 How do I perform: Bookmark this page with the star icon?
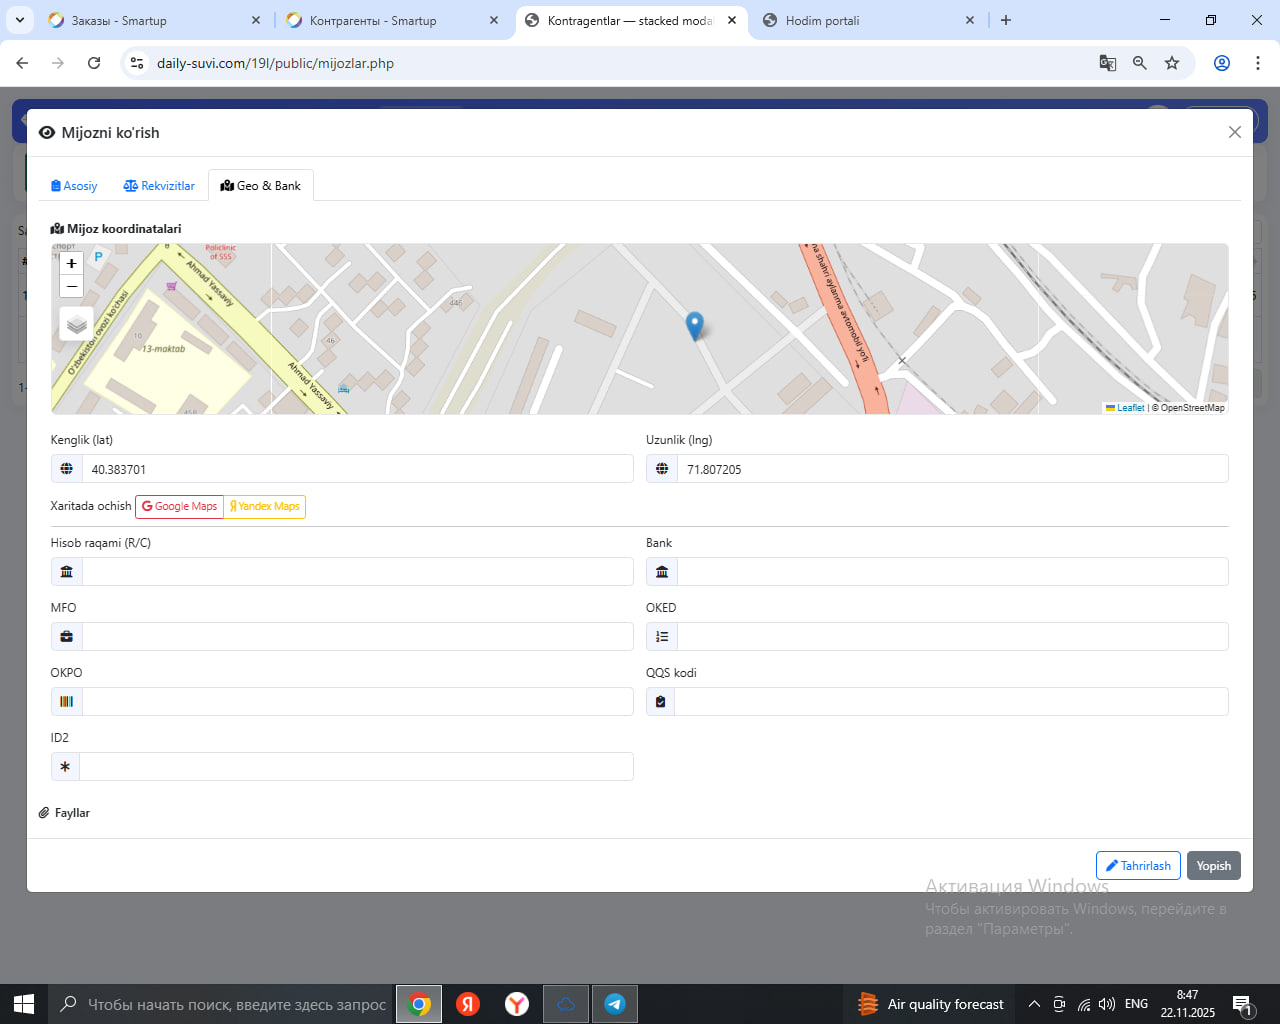1171,63
